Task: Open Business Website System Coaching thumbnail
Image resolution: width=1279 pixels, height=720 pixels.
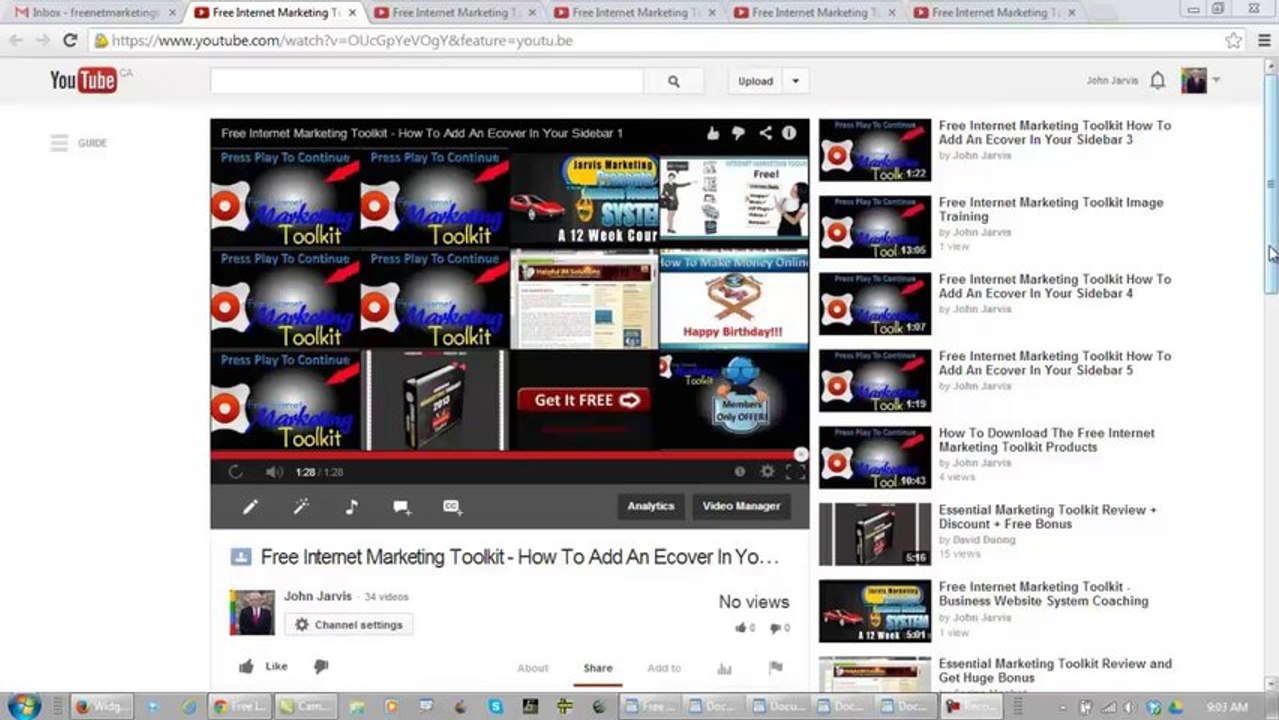Action: click(875, 611)
